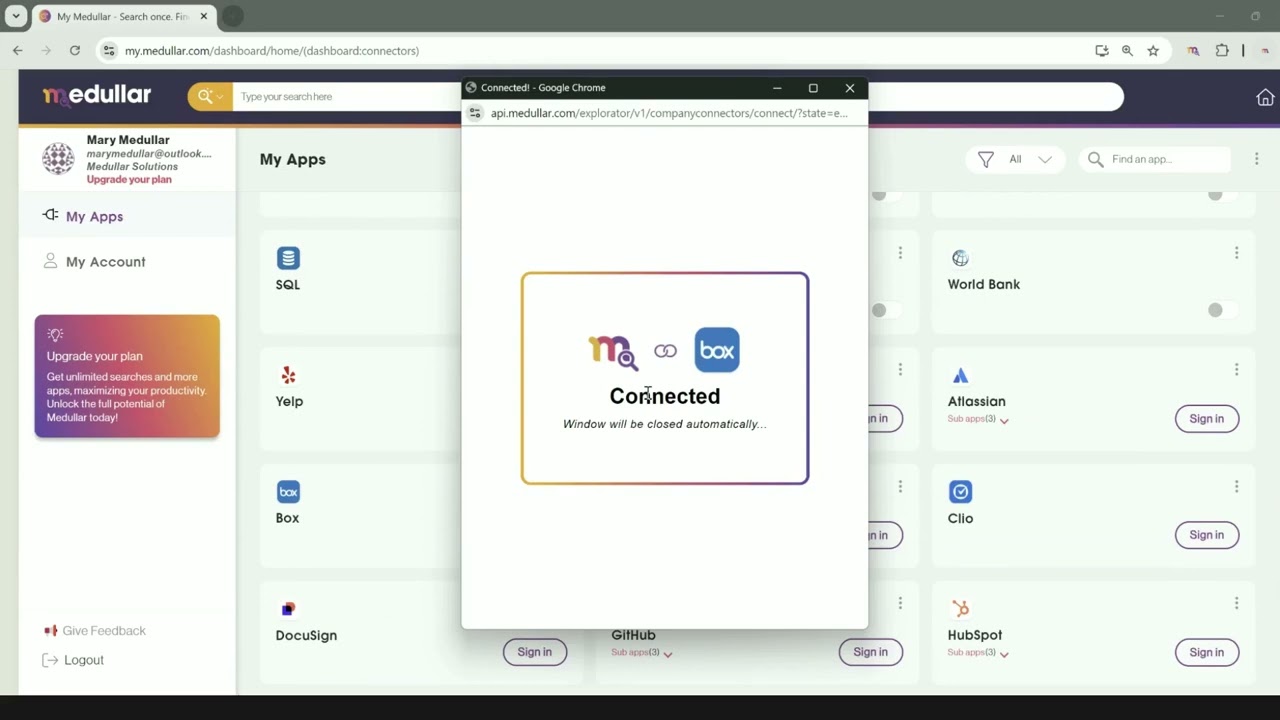Open Chrome tab search dropdown
The height and width of the screenshot is (720, 1280).
(16, 17)
